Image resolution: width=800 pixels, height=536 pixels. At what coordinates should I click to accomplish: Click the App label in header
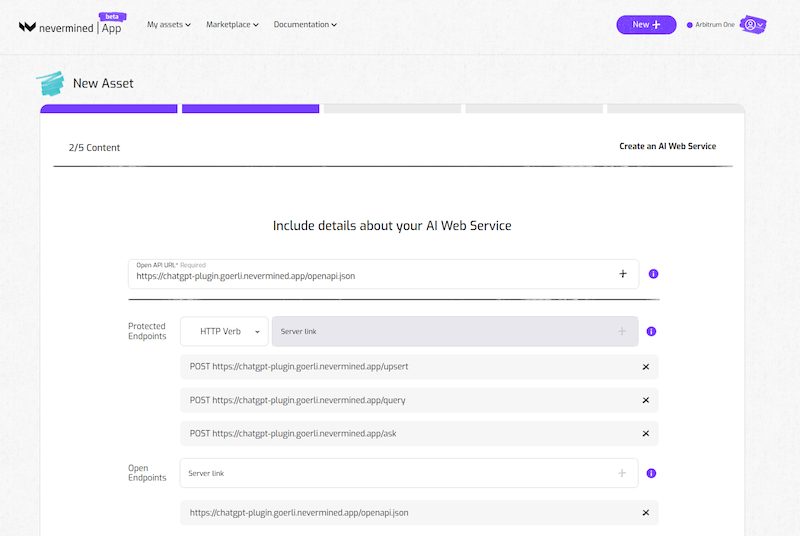[x=111, y=28]
